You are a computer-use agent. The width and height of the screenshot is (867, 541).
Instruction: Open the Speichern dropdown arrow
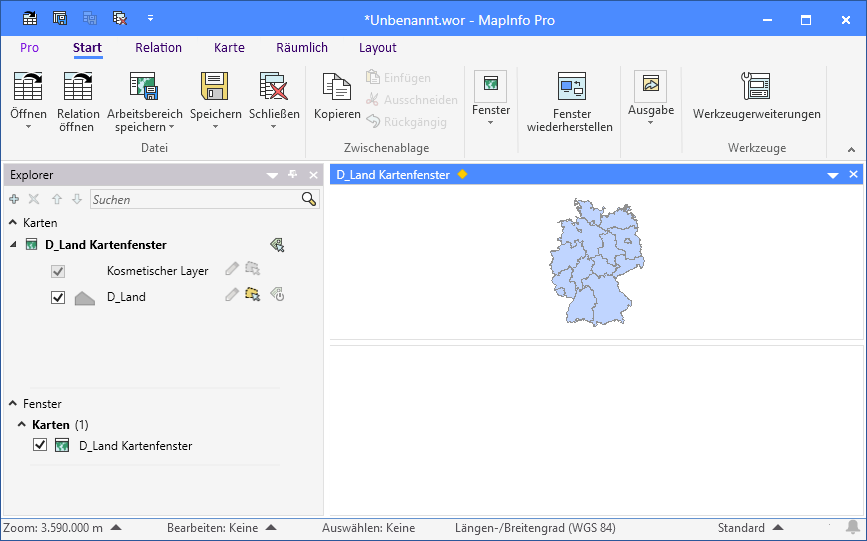(215, 127)
